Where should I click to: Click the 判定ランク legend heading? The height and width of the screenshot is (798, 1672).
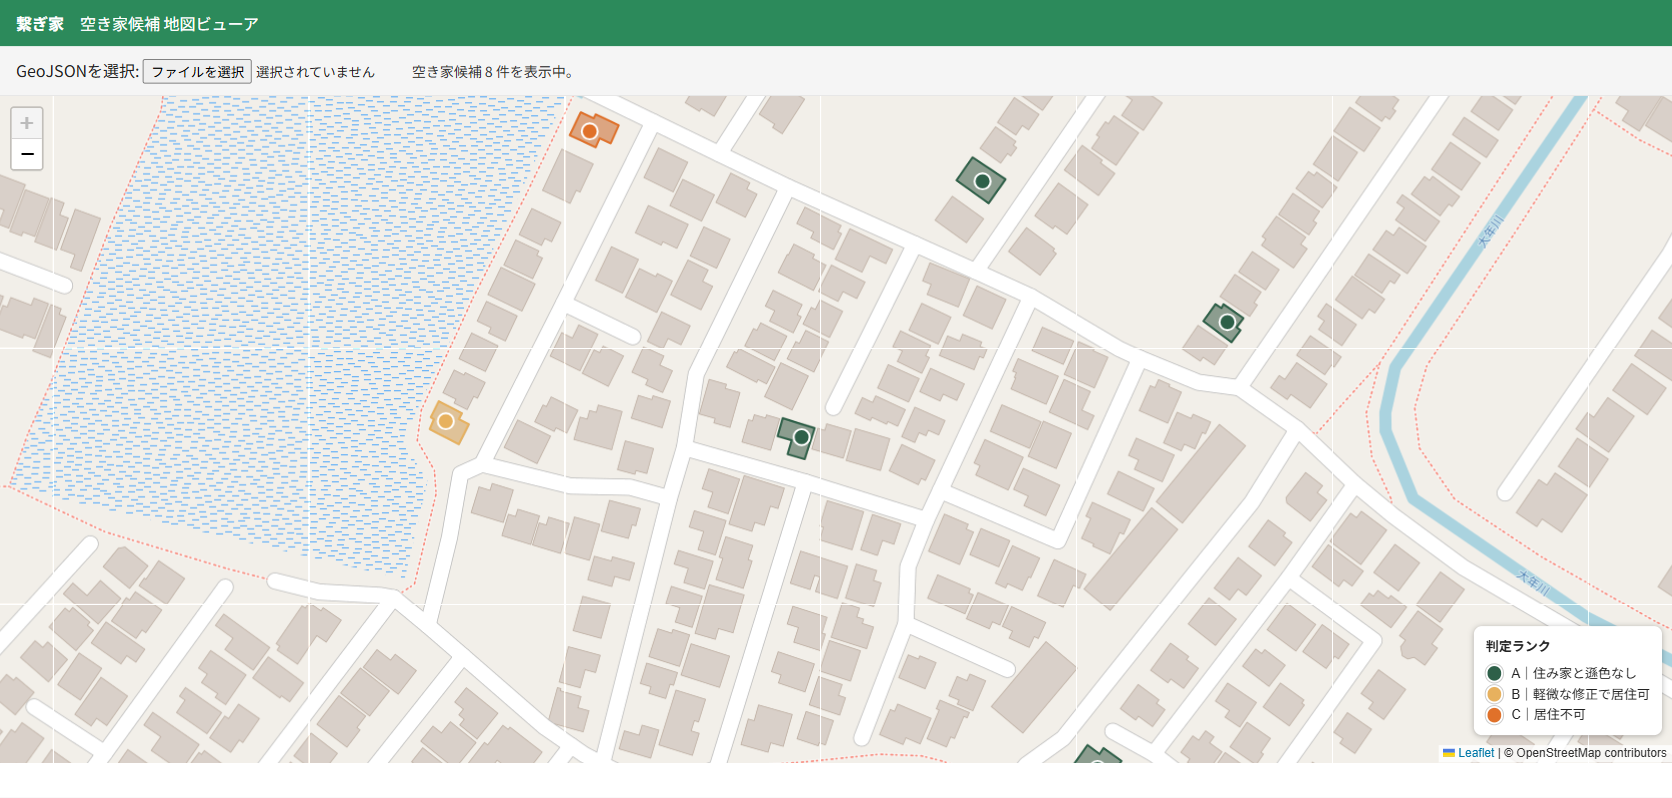1518,646
